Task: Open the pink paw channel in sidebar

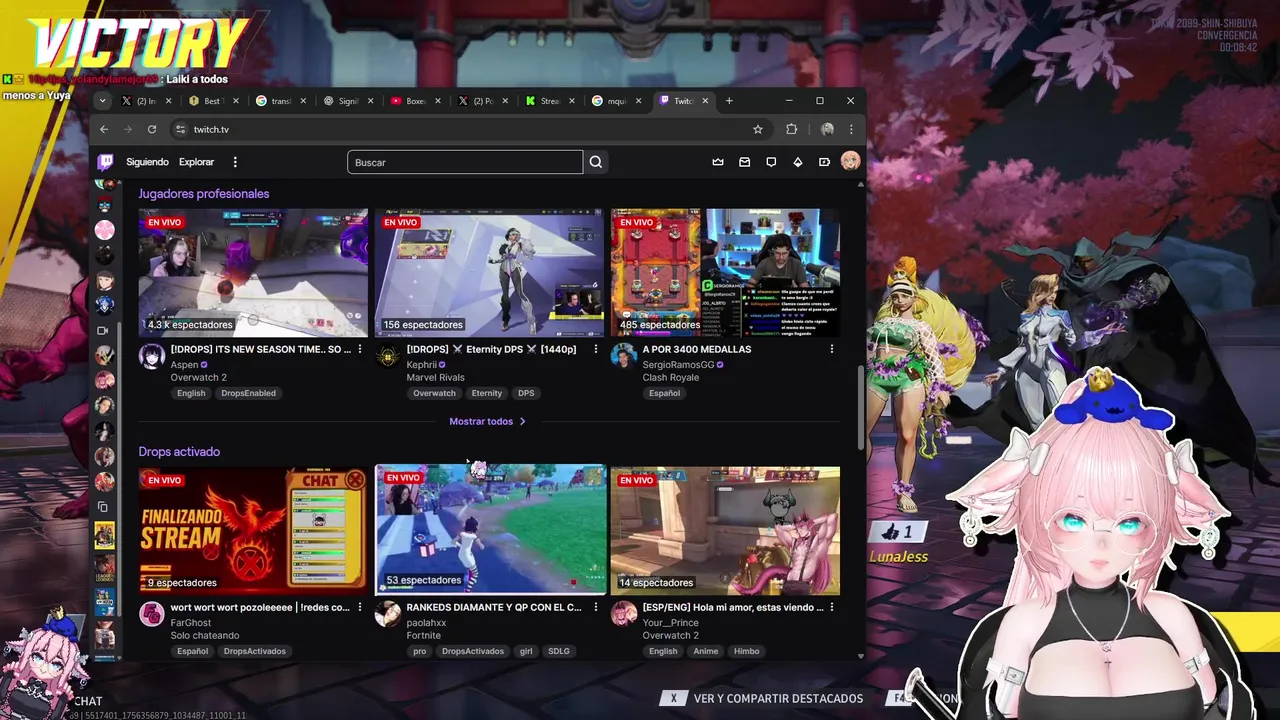Action: coord(104,230)
